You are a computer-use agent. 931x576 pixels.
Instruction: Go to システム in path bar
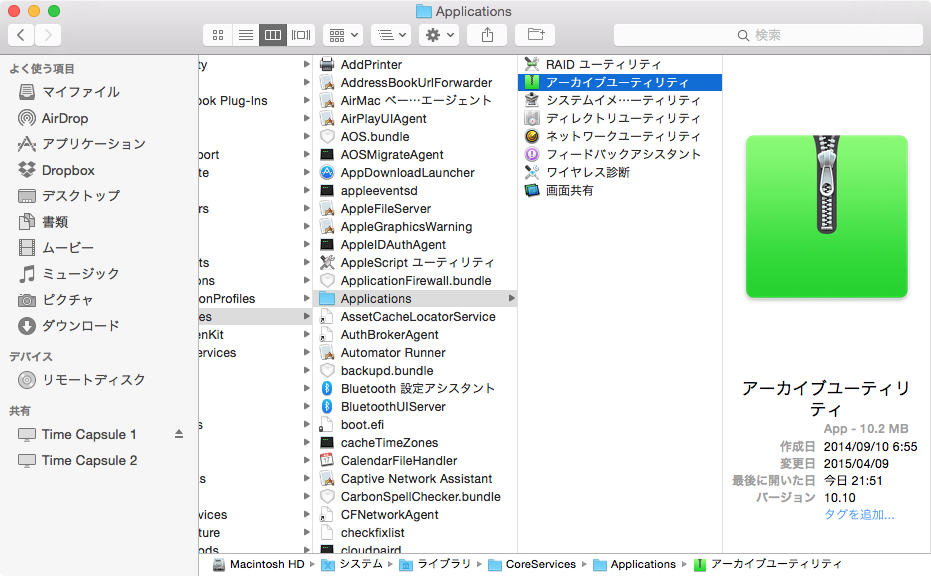352,564
